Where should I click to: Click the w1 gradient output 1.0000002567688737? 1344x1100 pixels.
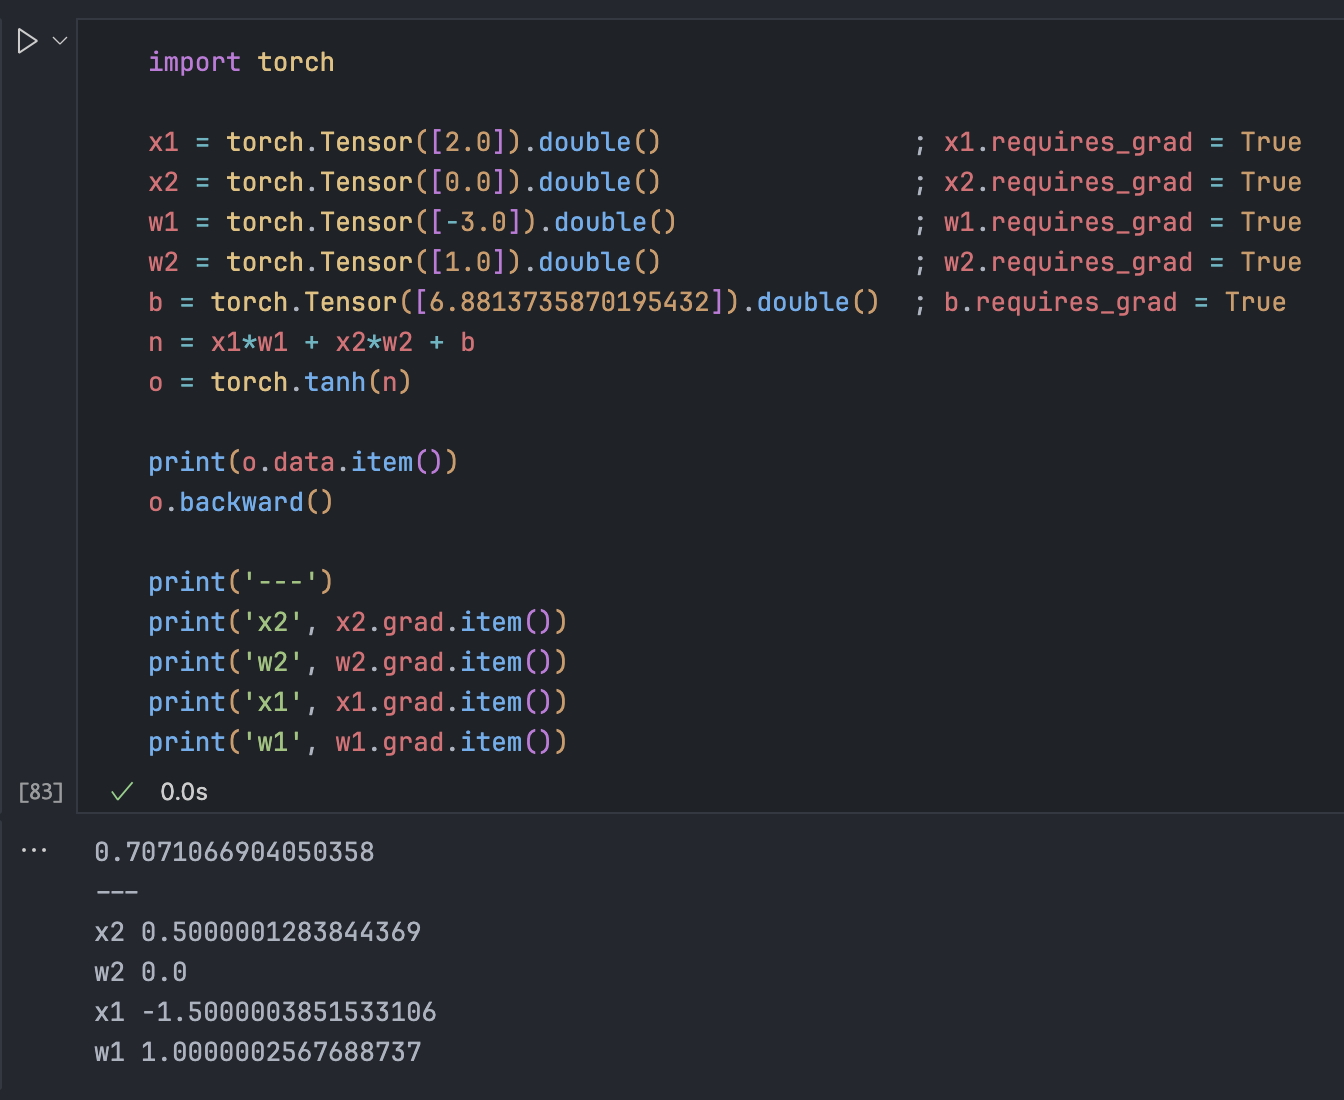[x=280, y=1052]
